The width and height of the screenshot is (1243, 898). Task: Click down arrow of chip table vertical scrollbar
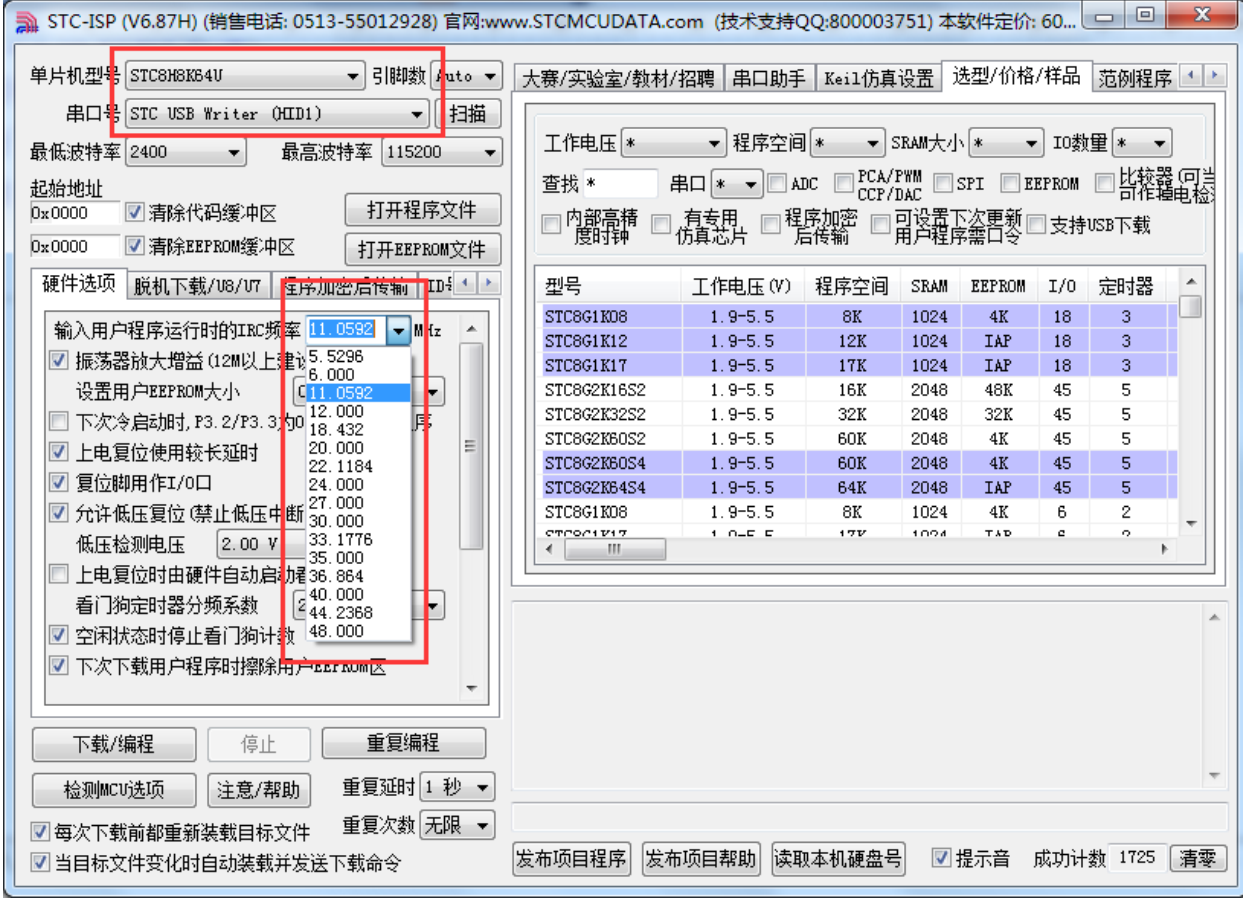point(1190,523)
